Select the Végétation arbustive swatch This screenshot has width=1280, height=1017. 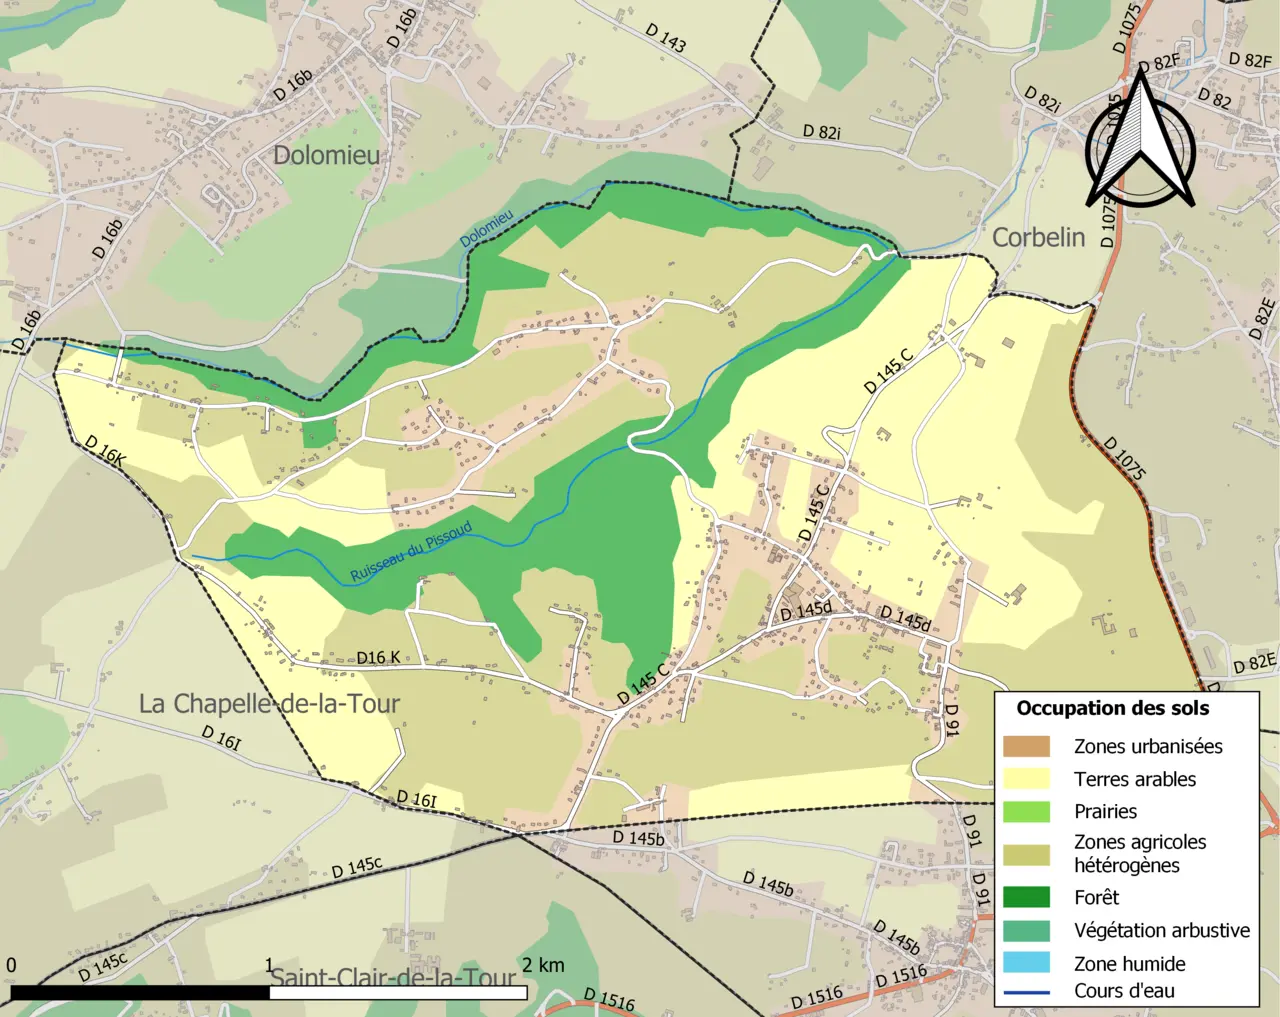1027,930
